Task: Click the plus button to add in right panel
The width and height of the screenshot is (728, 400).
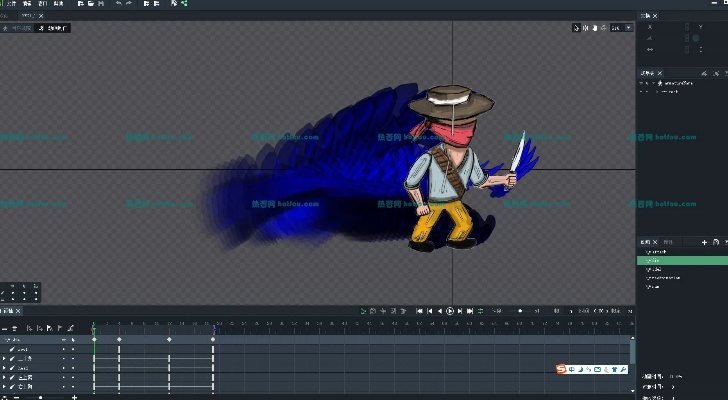Action: [704, 242]
